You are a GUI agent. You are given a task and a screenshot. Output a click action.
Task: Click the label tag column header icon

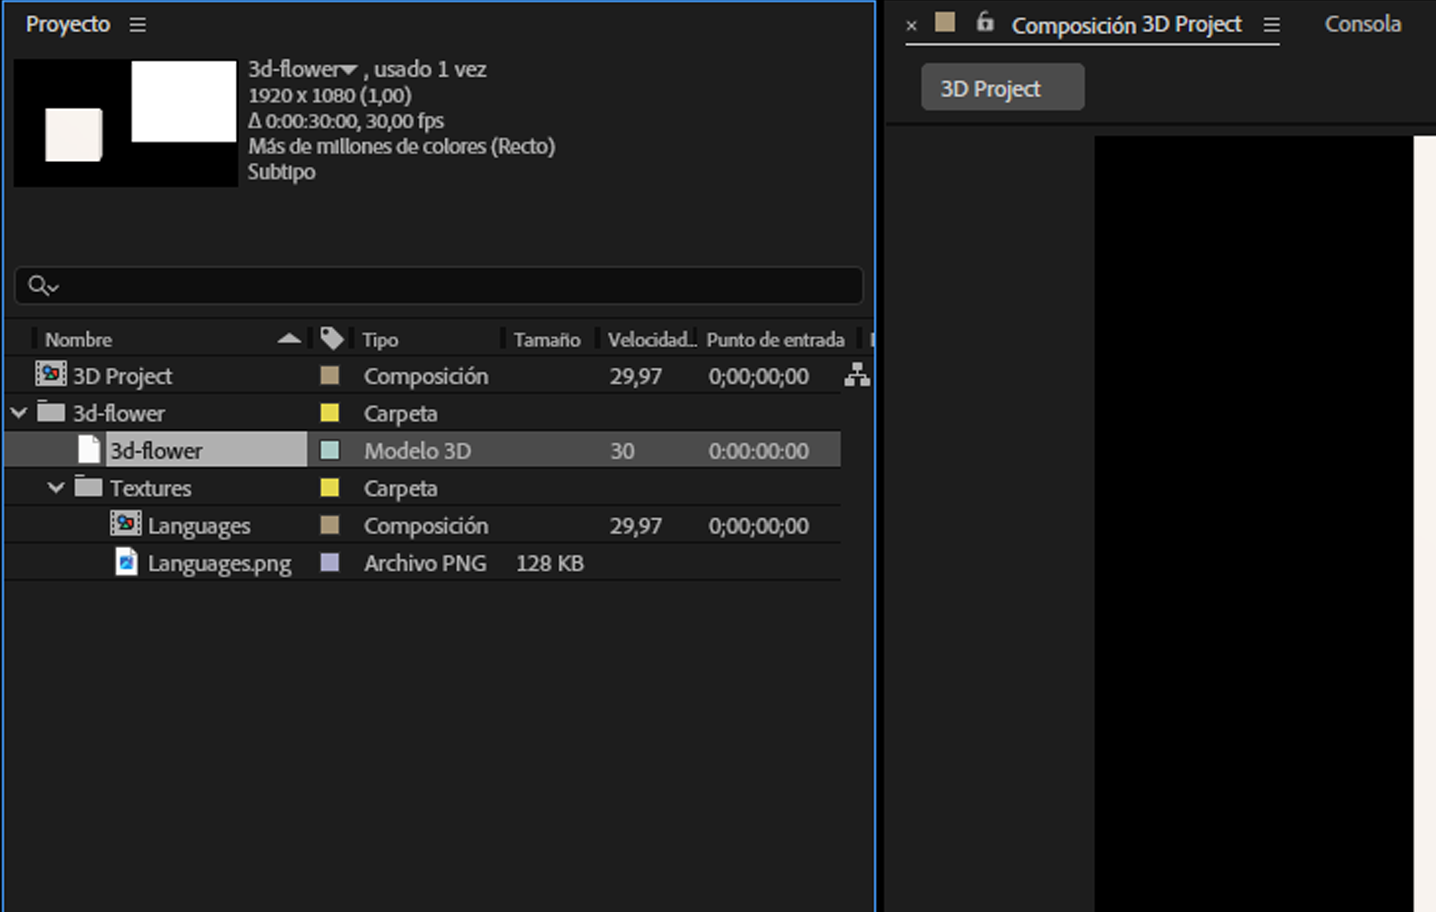[x=332, y=339]
